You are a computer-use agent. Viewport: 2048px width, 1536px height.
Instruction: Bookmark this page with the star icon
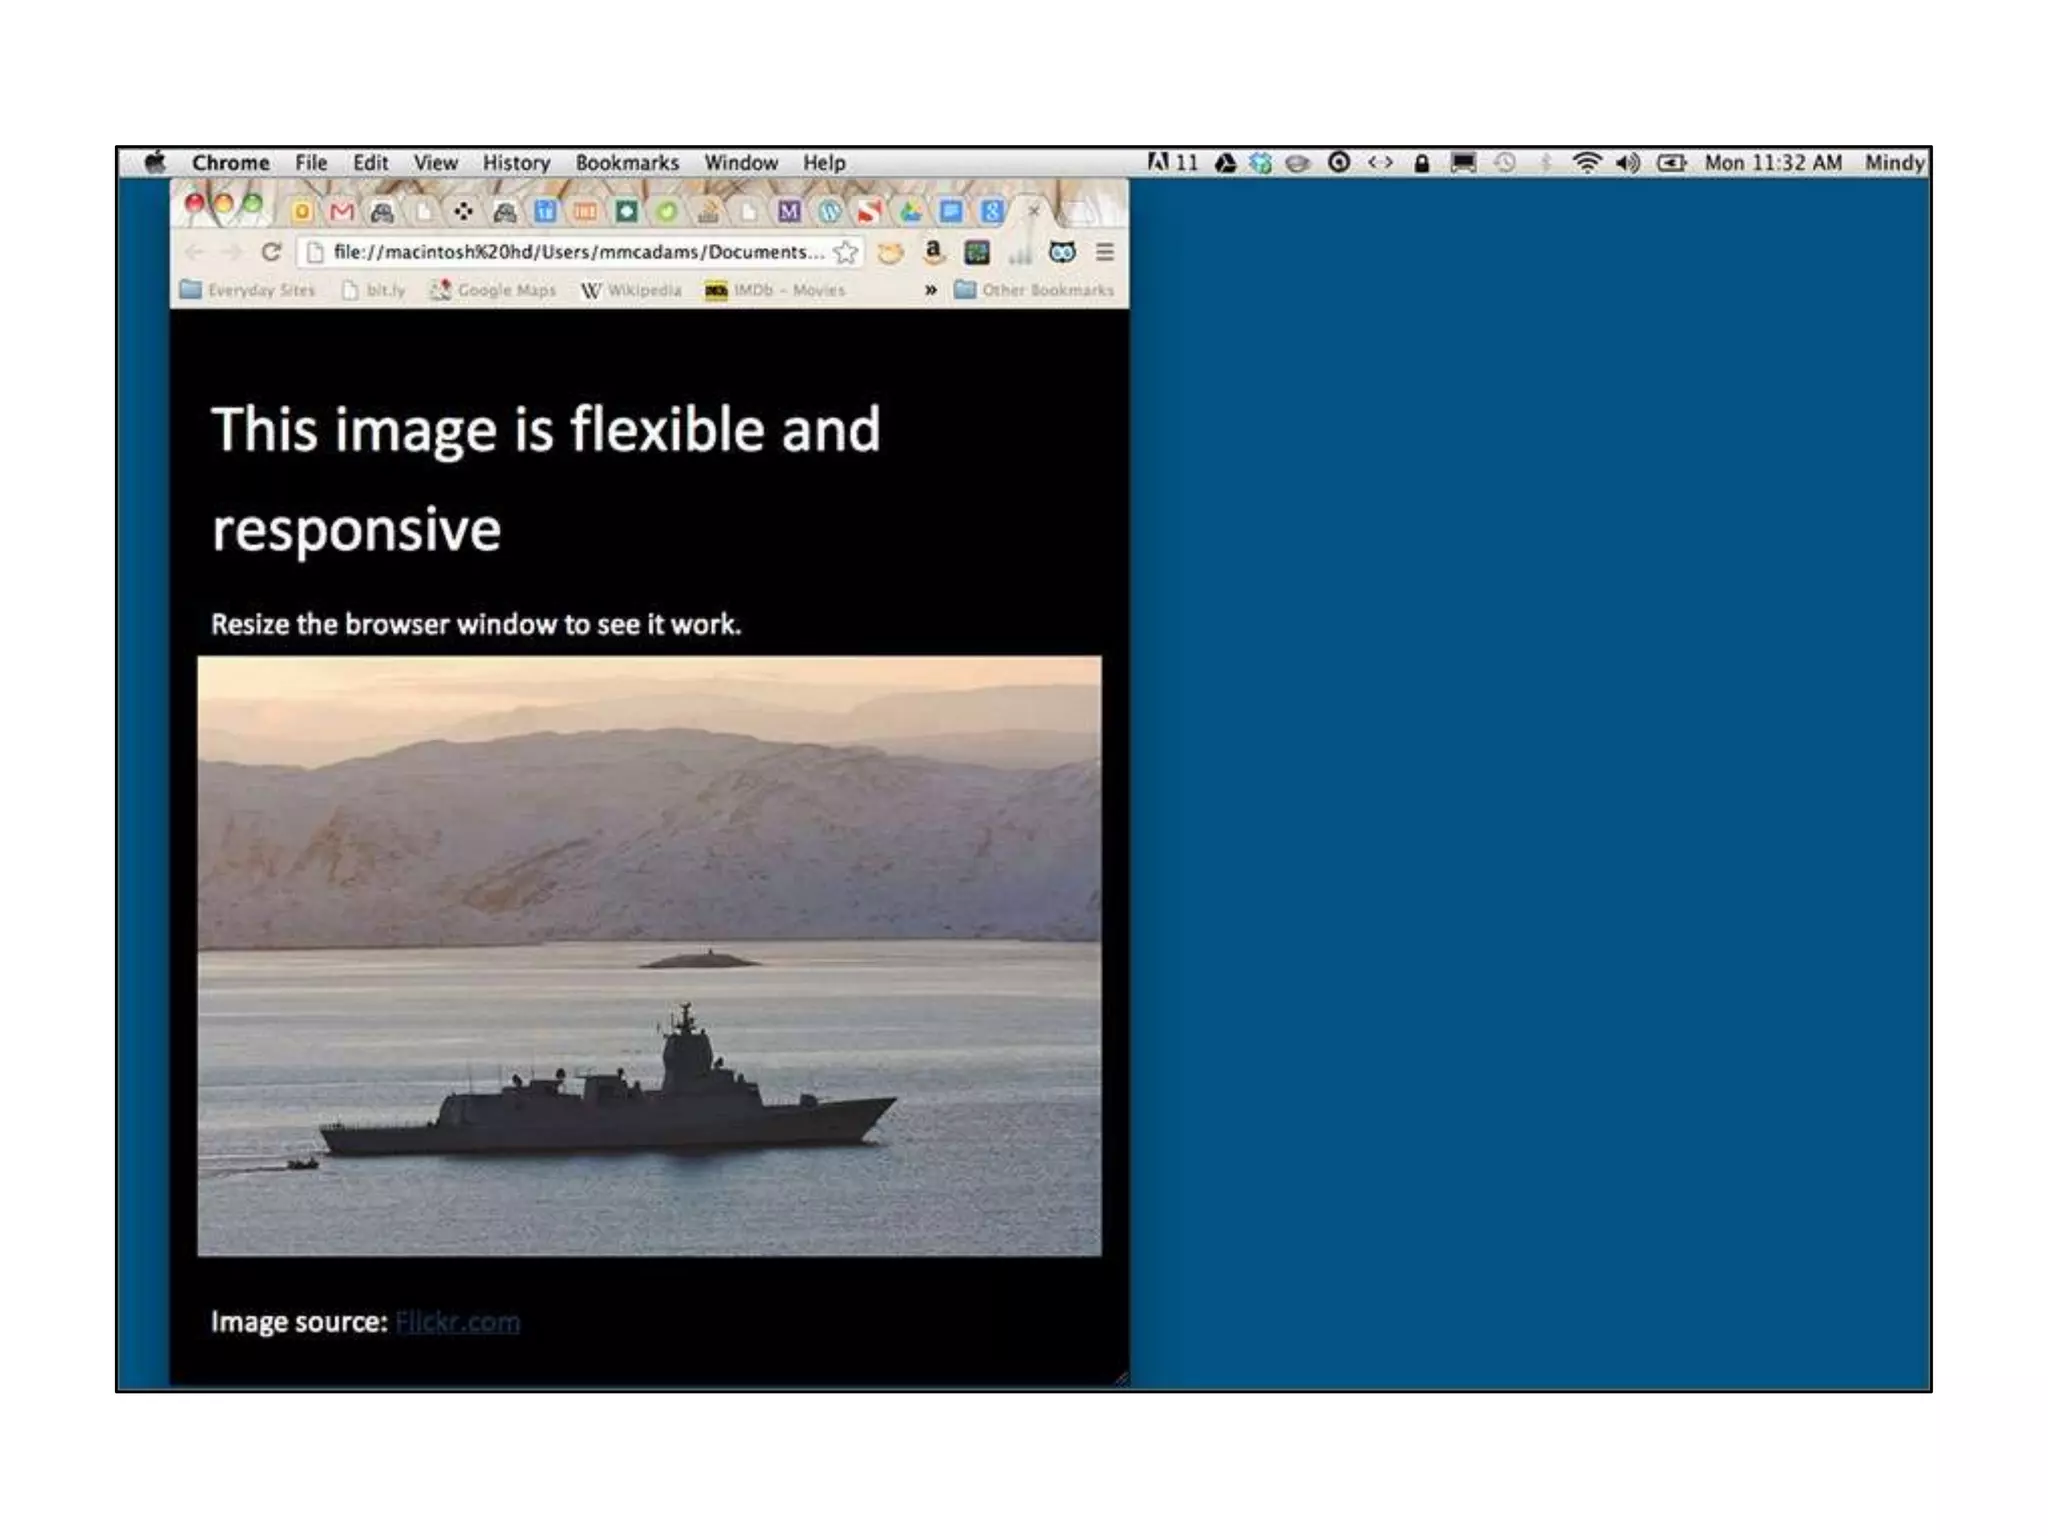coord(846,252)
